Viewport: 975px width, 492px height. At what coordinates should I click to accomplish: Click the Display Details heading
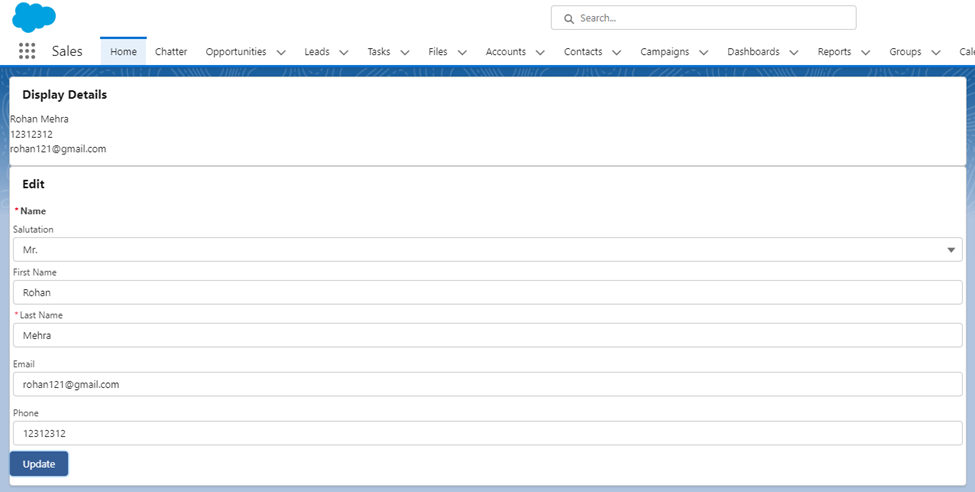pyautogui.click(x=65, y=95)
